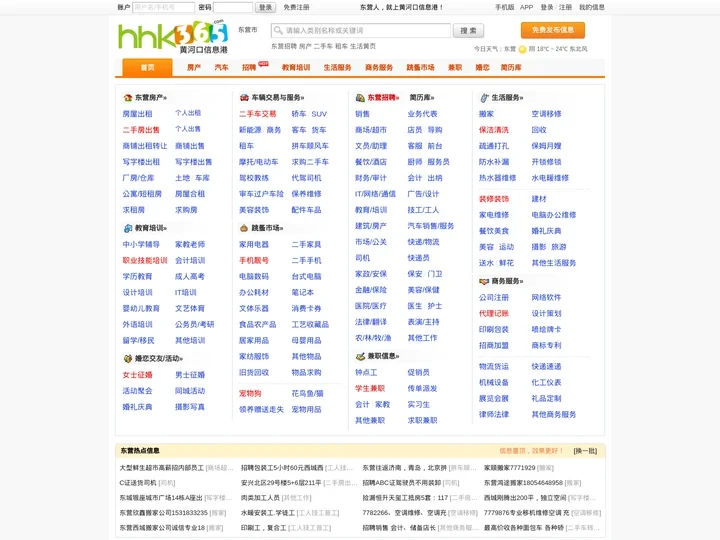Open the 代理记账 link

point(494,314)
